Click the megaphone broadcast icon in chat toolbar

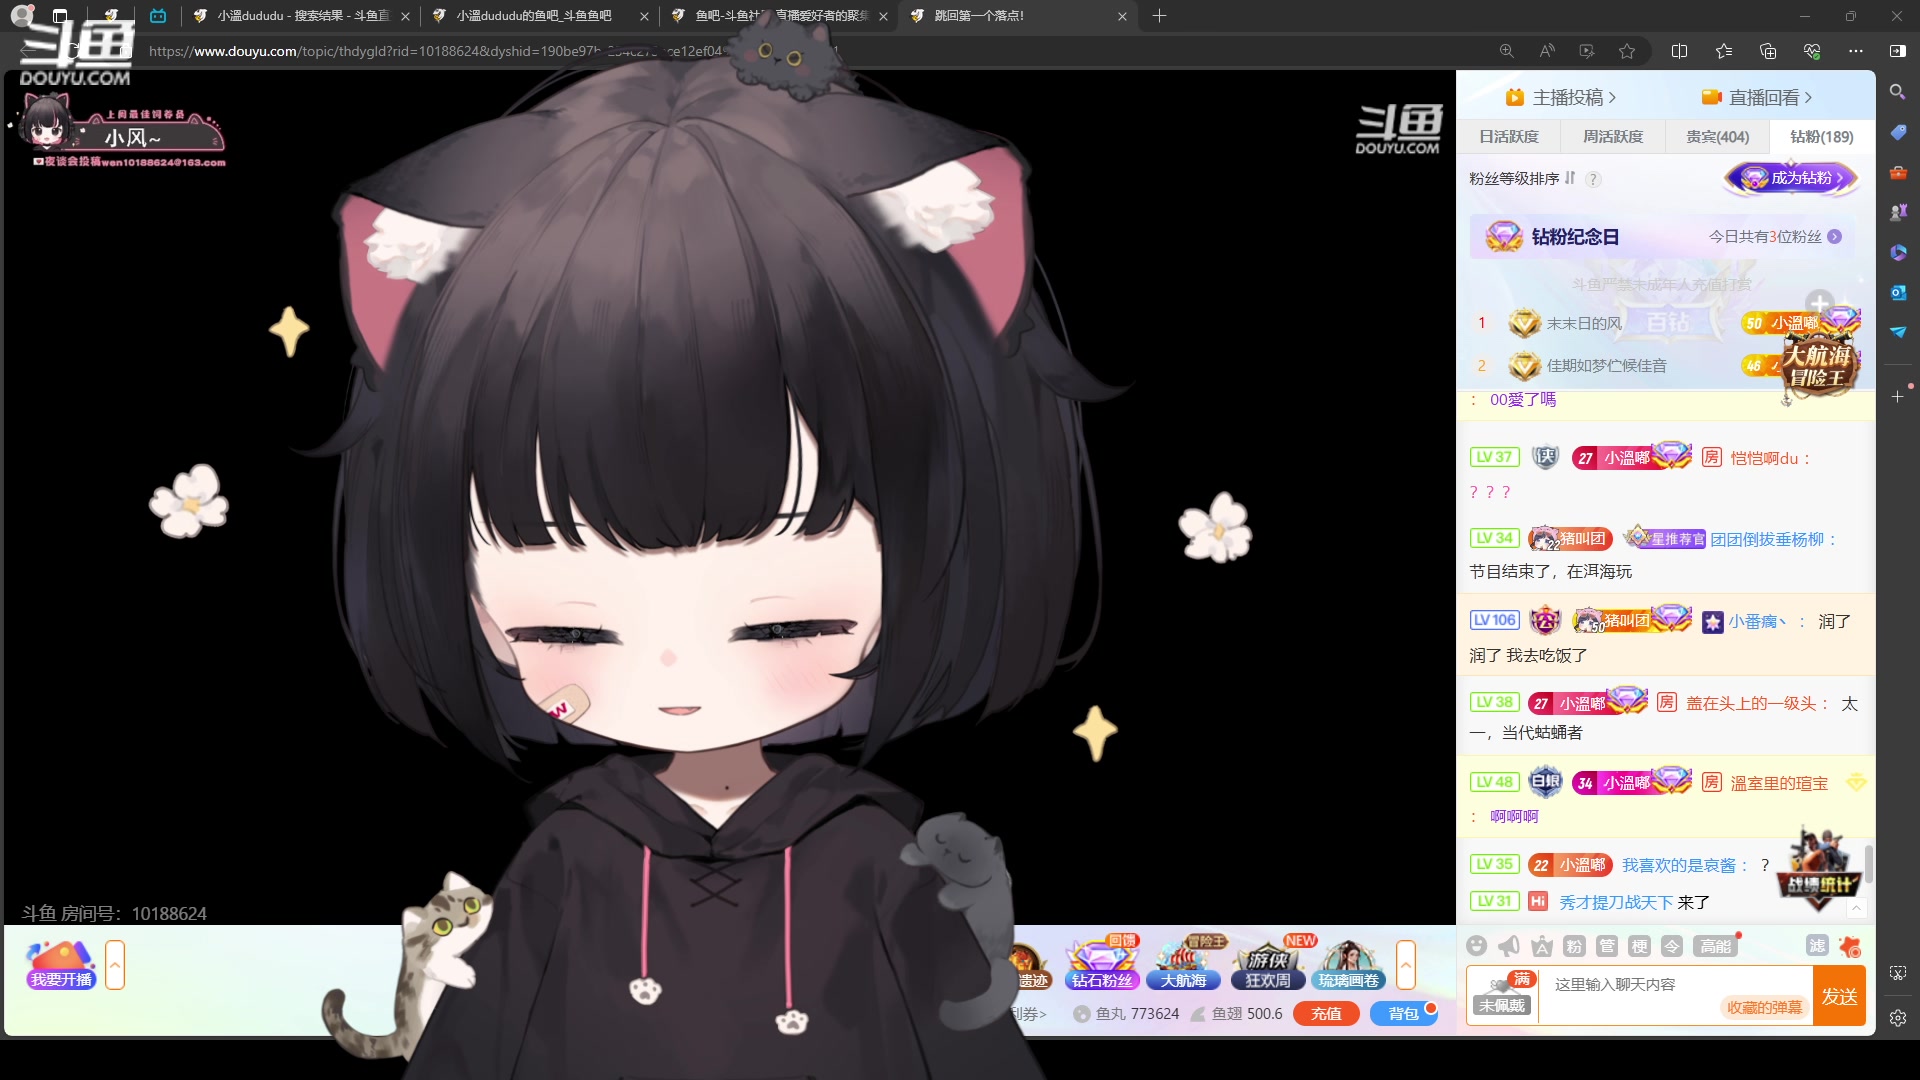(x=1509, y=946)
